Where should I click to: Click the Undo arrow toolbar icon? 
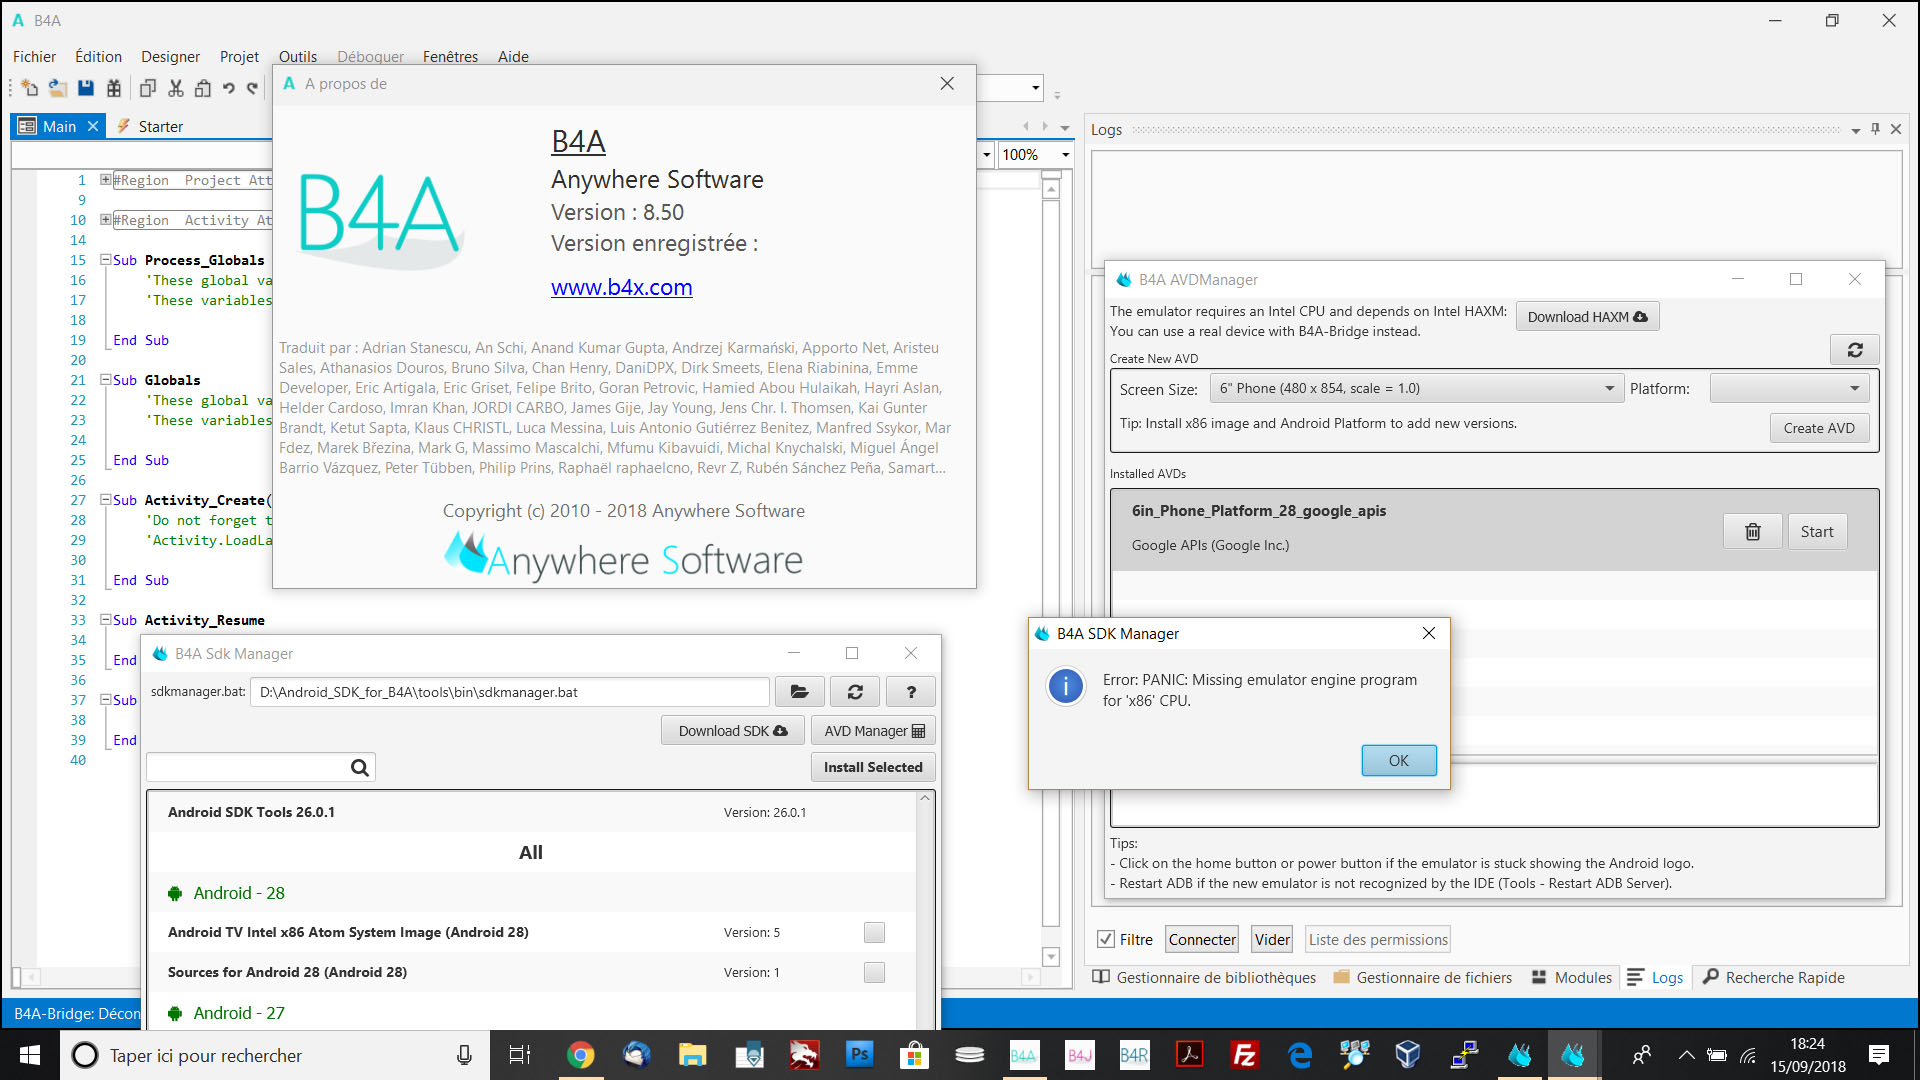[229, 88]
